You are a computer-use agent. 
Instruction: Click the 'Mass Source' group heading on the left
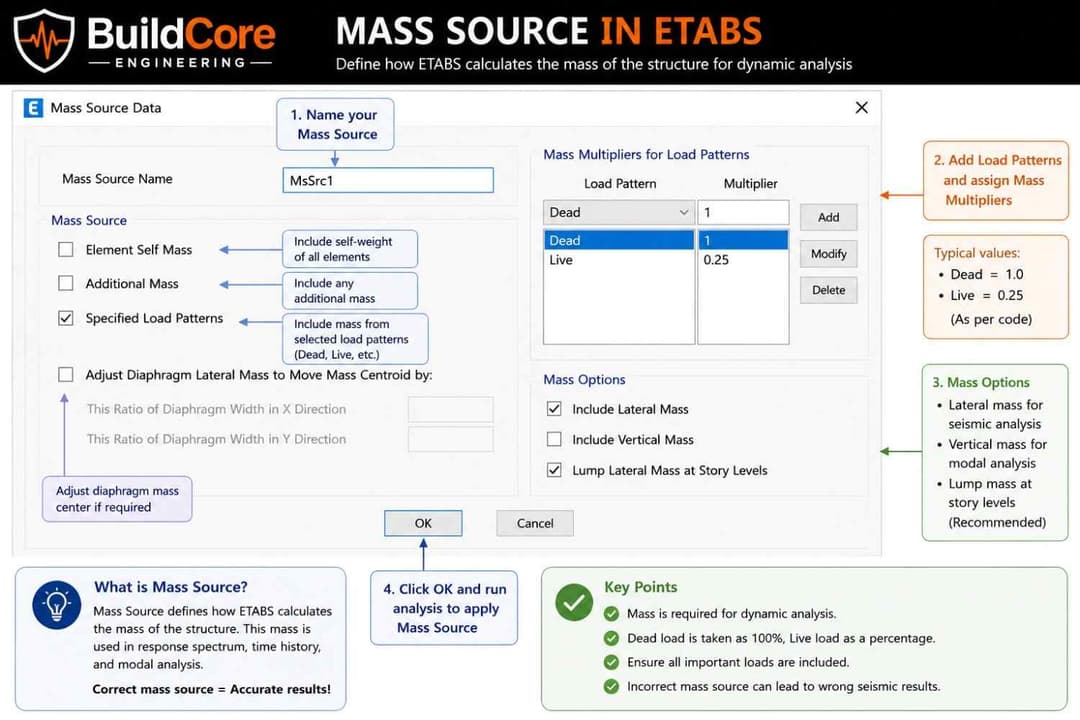pyautogui.click(x=89, y=220)
